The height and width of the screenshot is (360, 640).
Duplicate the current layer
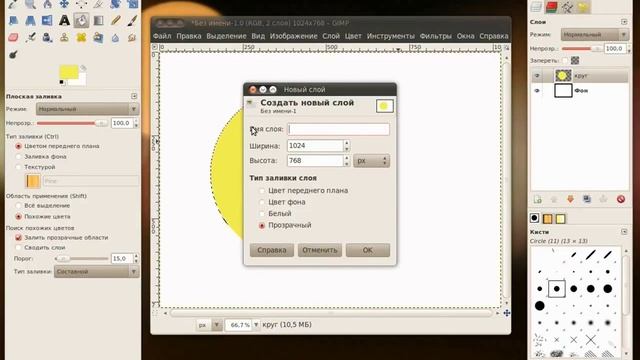(x=587, y=199)
